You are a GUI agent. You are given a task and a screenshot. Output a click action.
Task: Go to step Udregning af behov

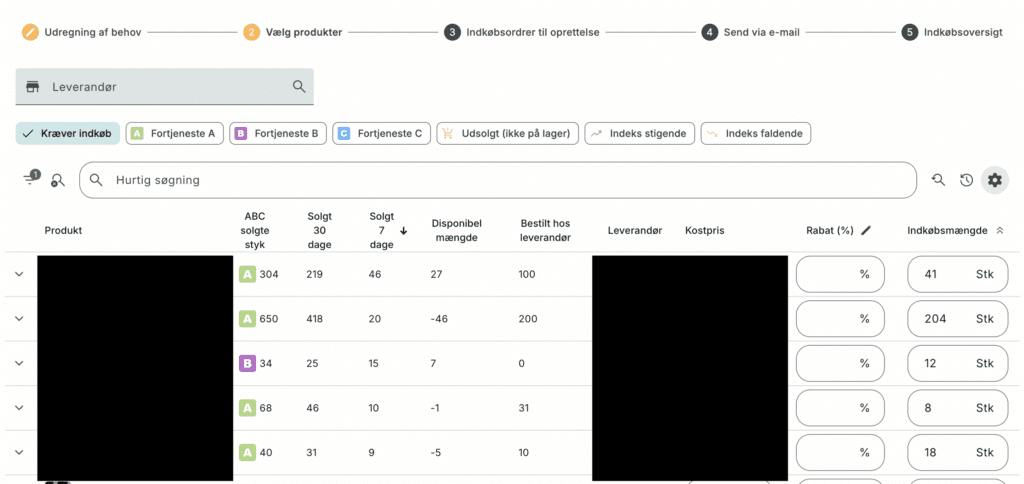click(x=82, y=32)
